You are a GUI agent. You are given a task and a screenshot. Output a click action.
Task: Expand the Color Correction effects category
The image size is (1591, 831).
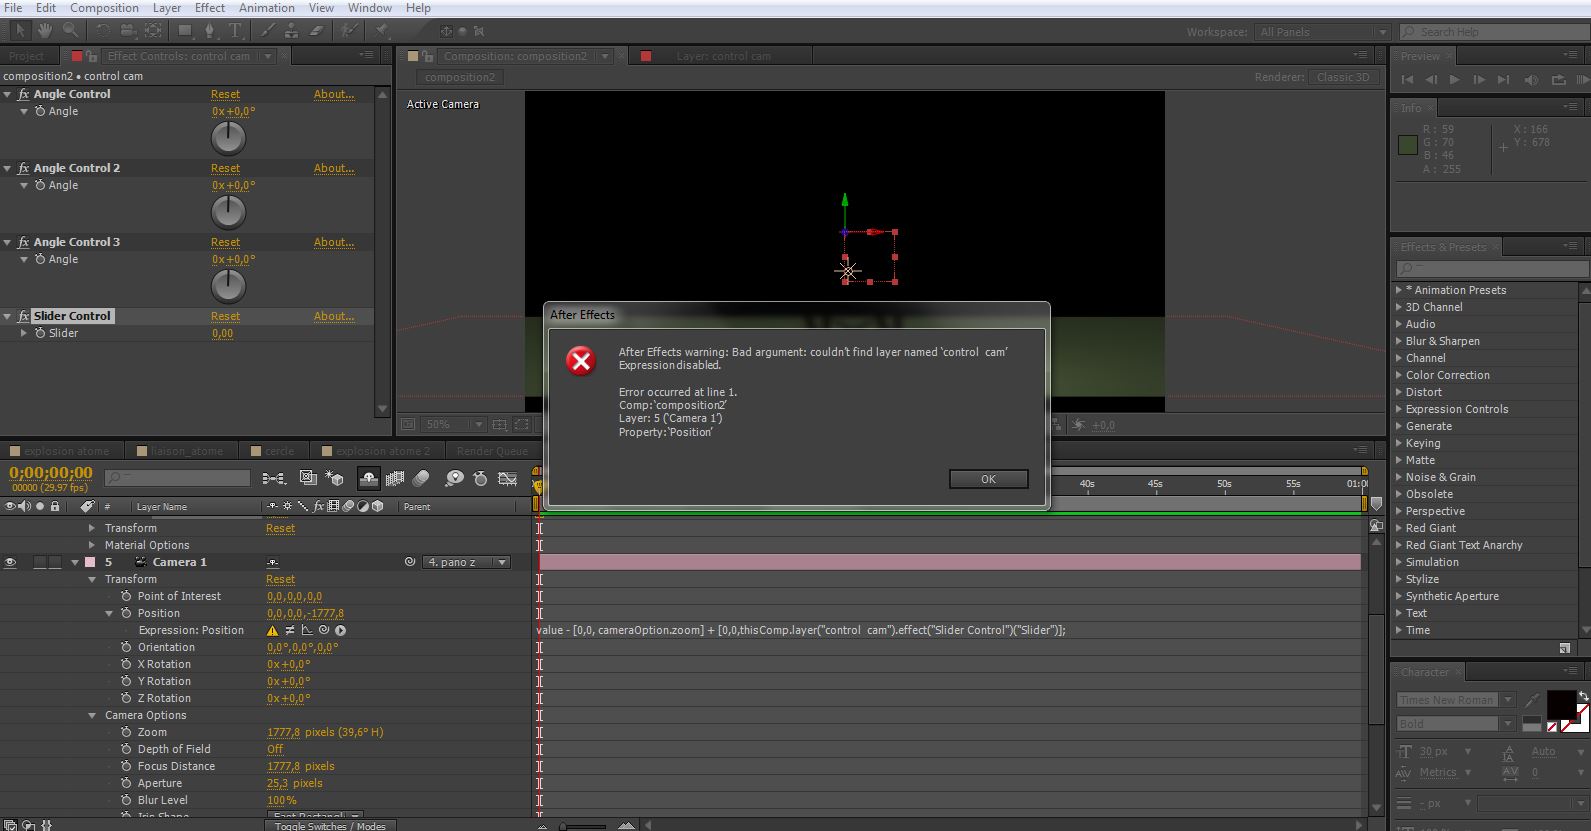pos(1399,375)
